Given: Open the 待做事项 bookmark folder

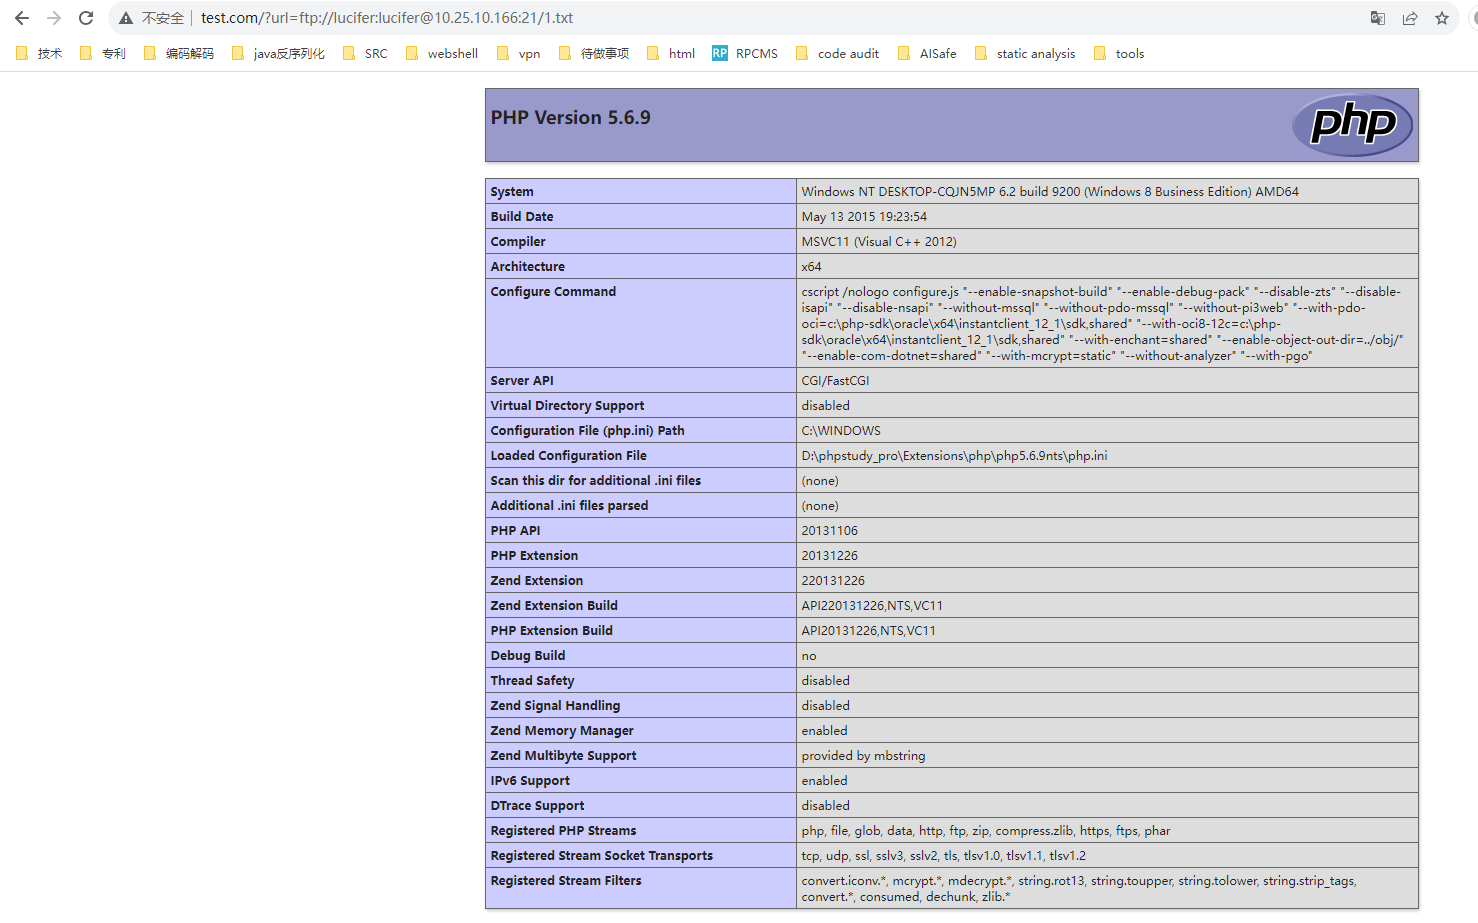Looking at the screenshot, I should 594,54.
